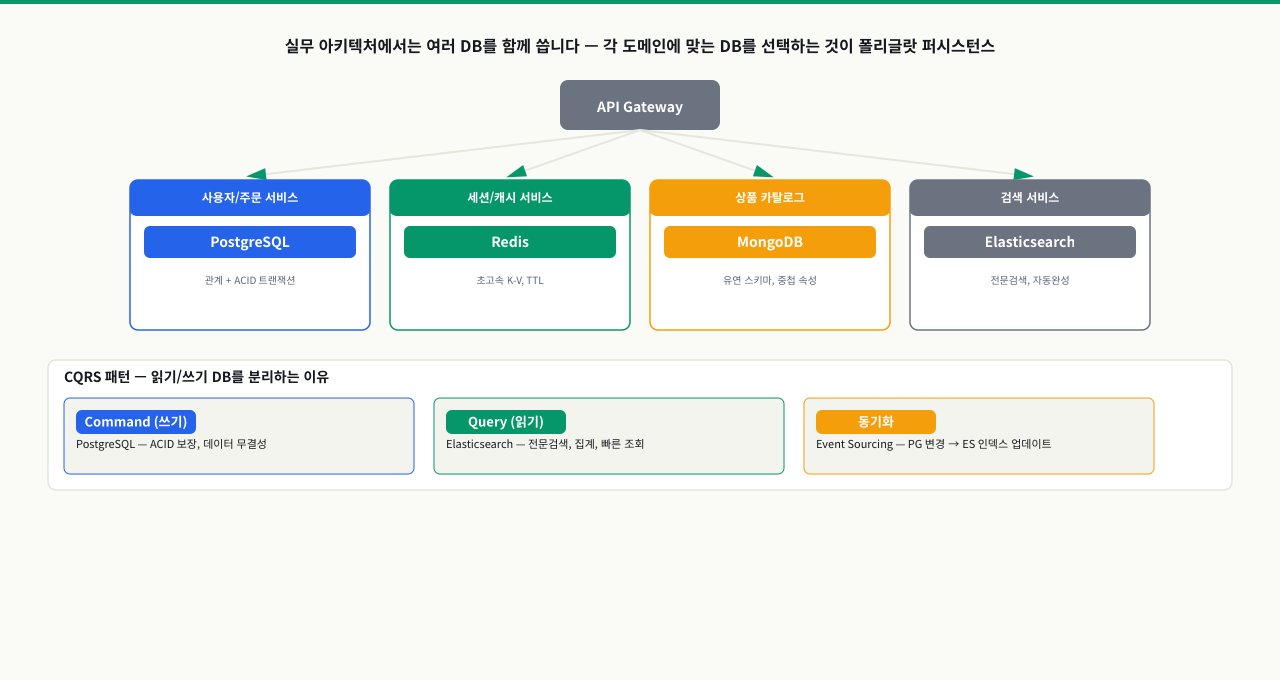This screenshot has width=1280, height=680.
Task: Select the 동기화 badge
Action: (x=876, y=422)
